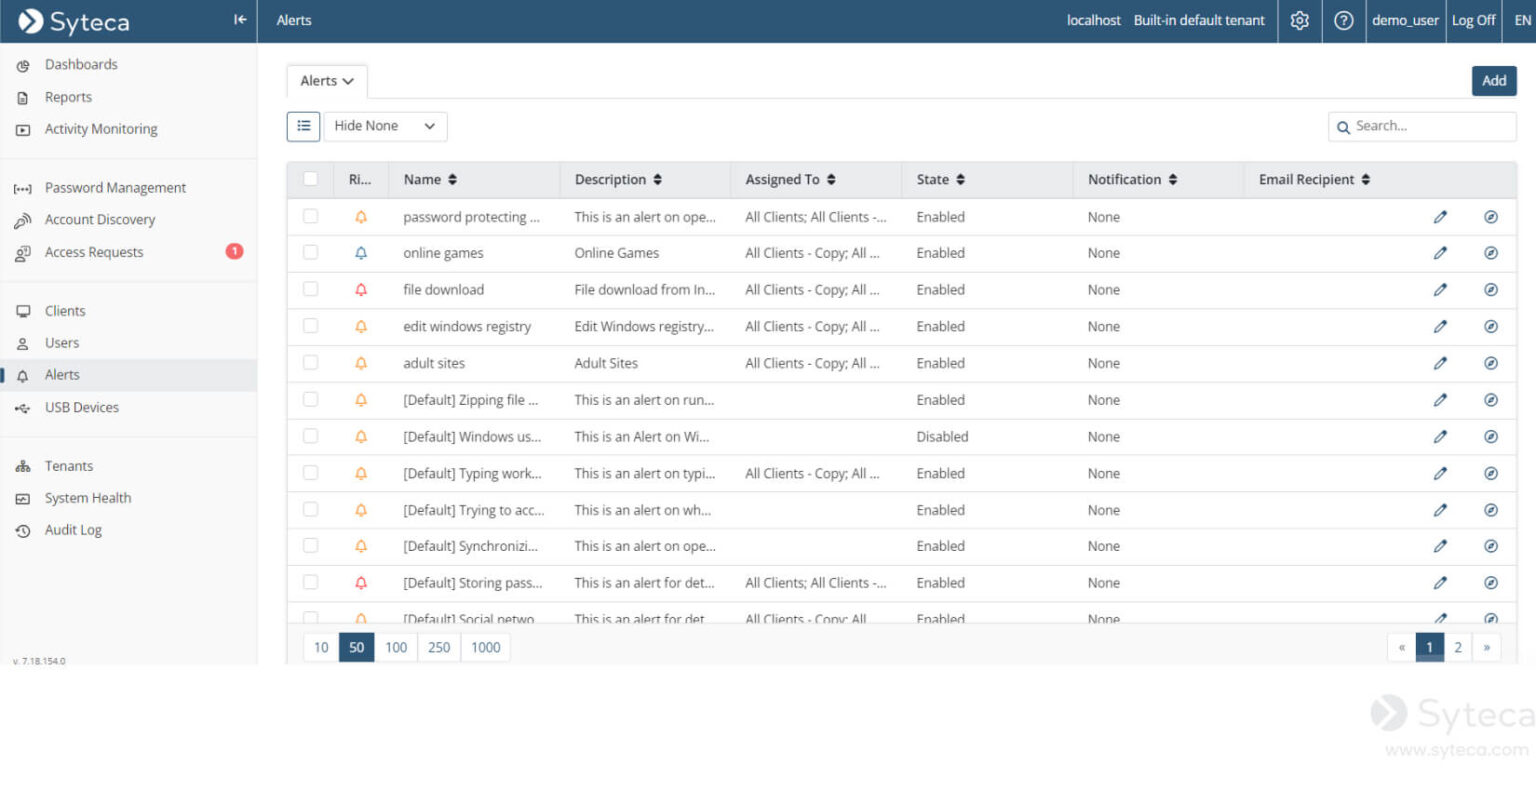Collapse the sidebar with the arrow icon

pos(240,20)
